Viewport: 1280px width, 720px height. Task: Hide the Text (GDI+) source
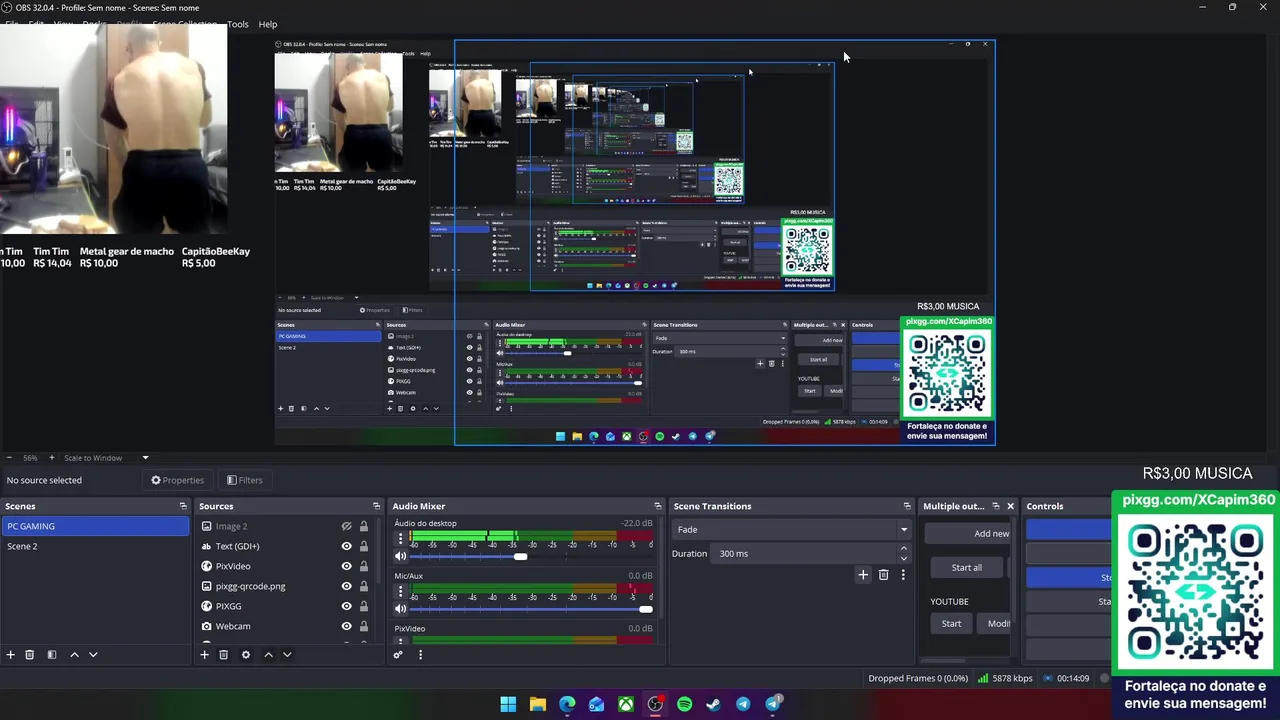[x=346, y=546]
